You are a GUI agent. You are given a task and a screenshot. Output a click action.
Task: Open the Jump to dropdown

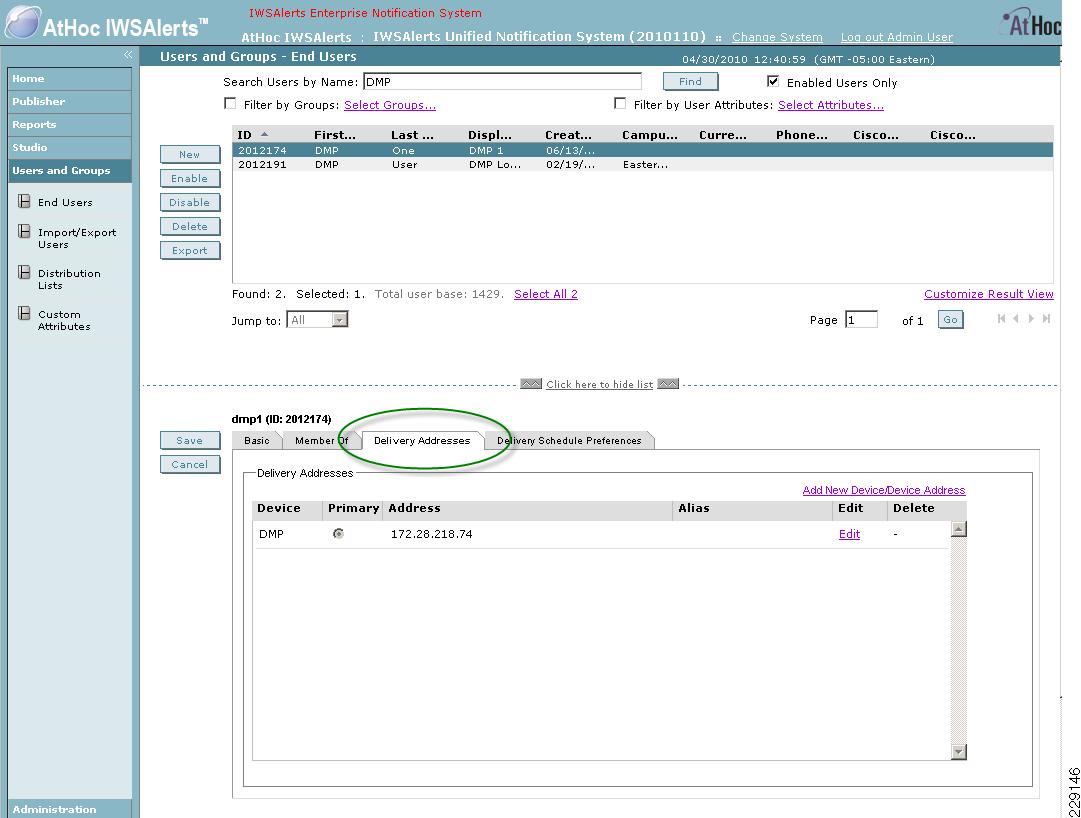coord(340,320)
